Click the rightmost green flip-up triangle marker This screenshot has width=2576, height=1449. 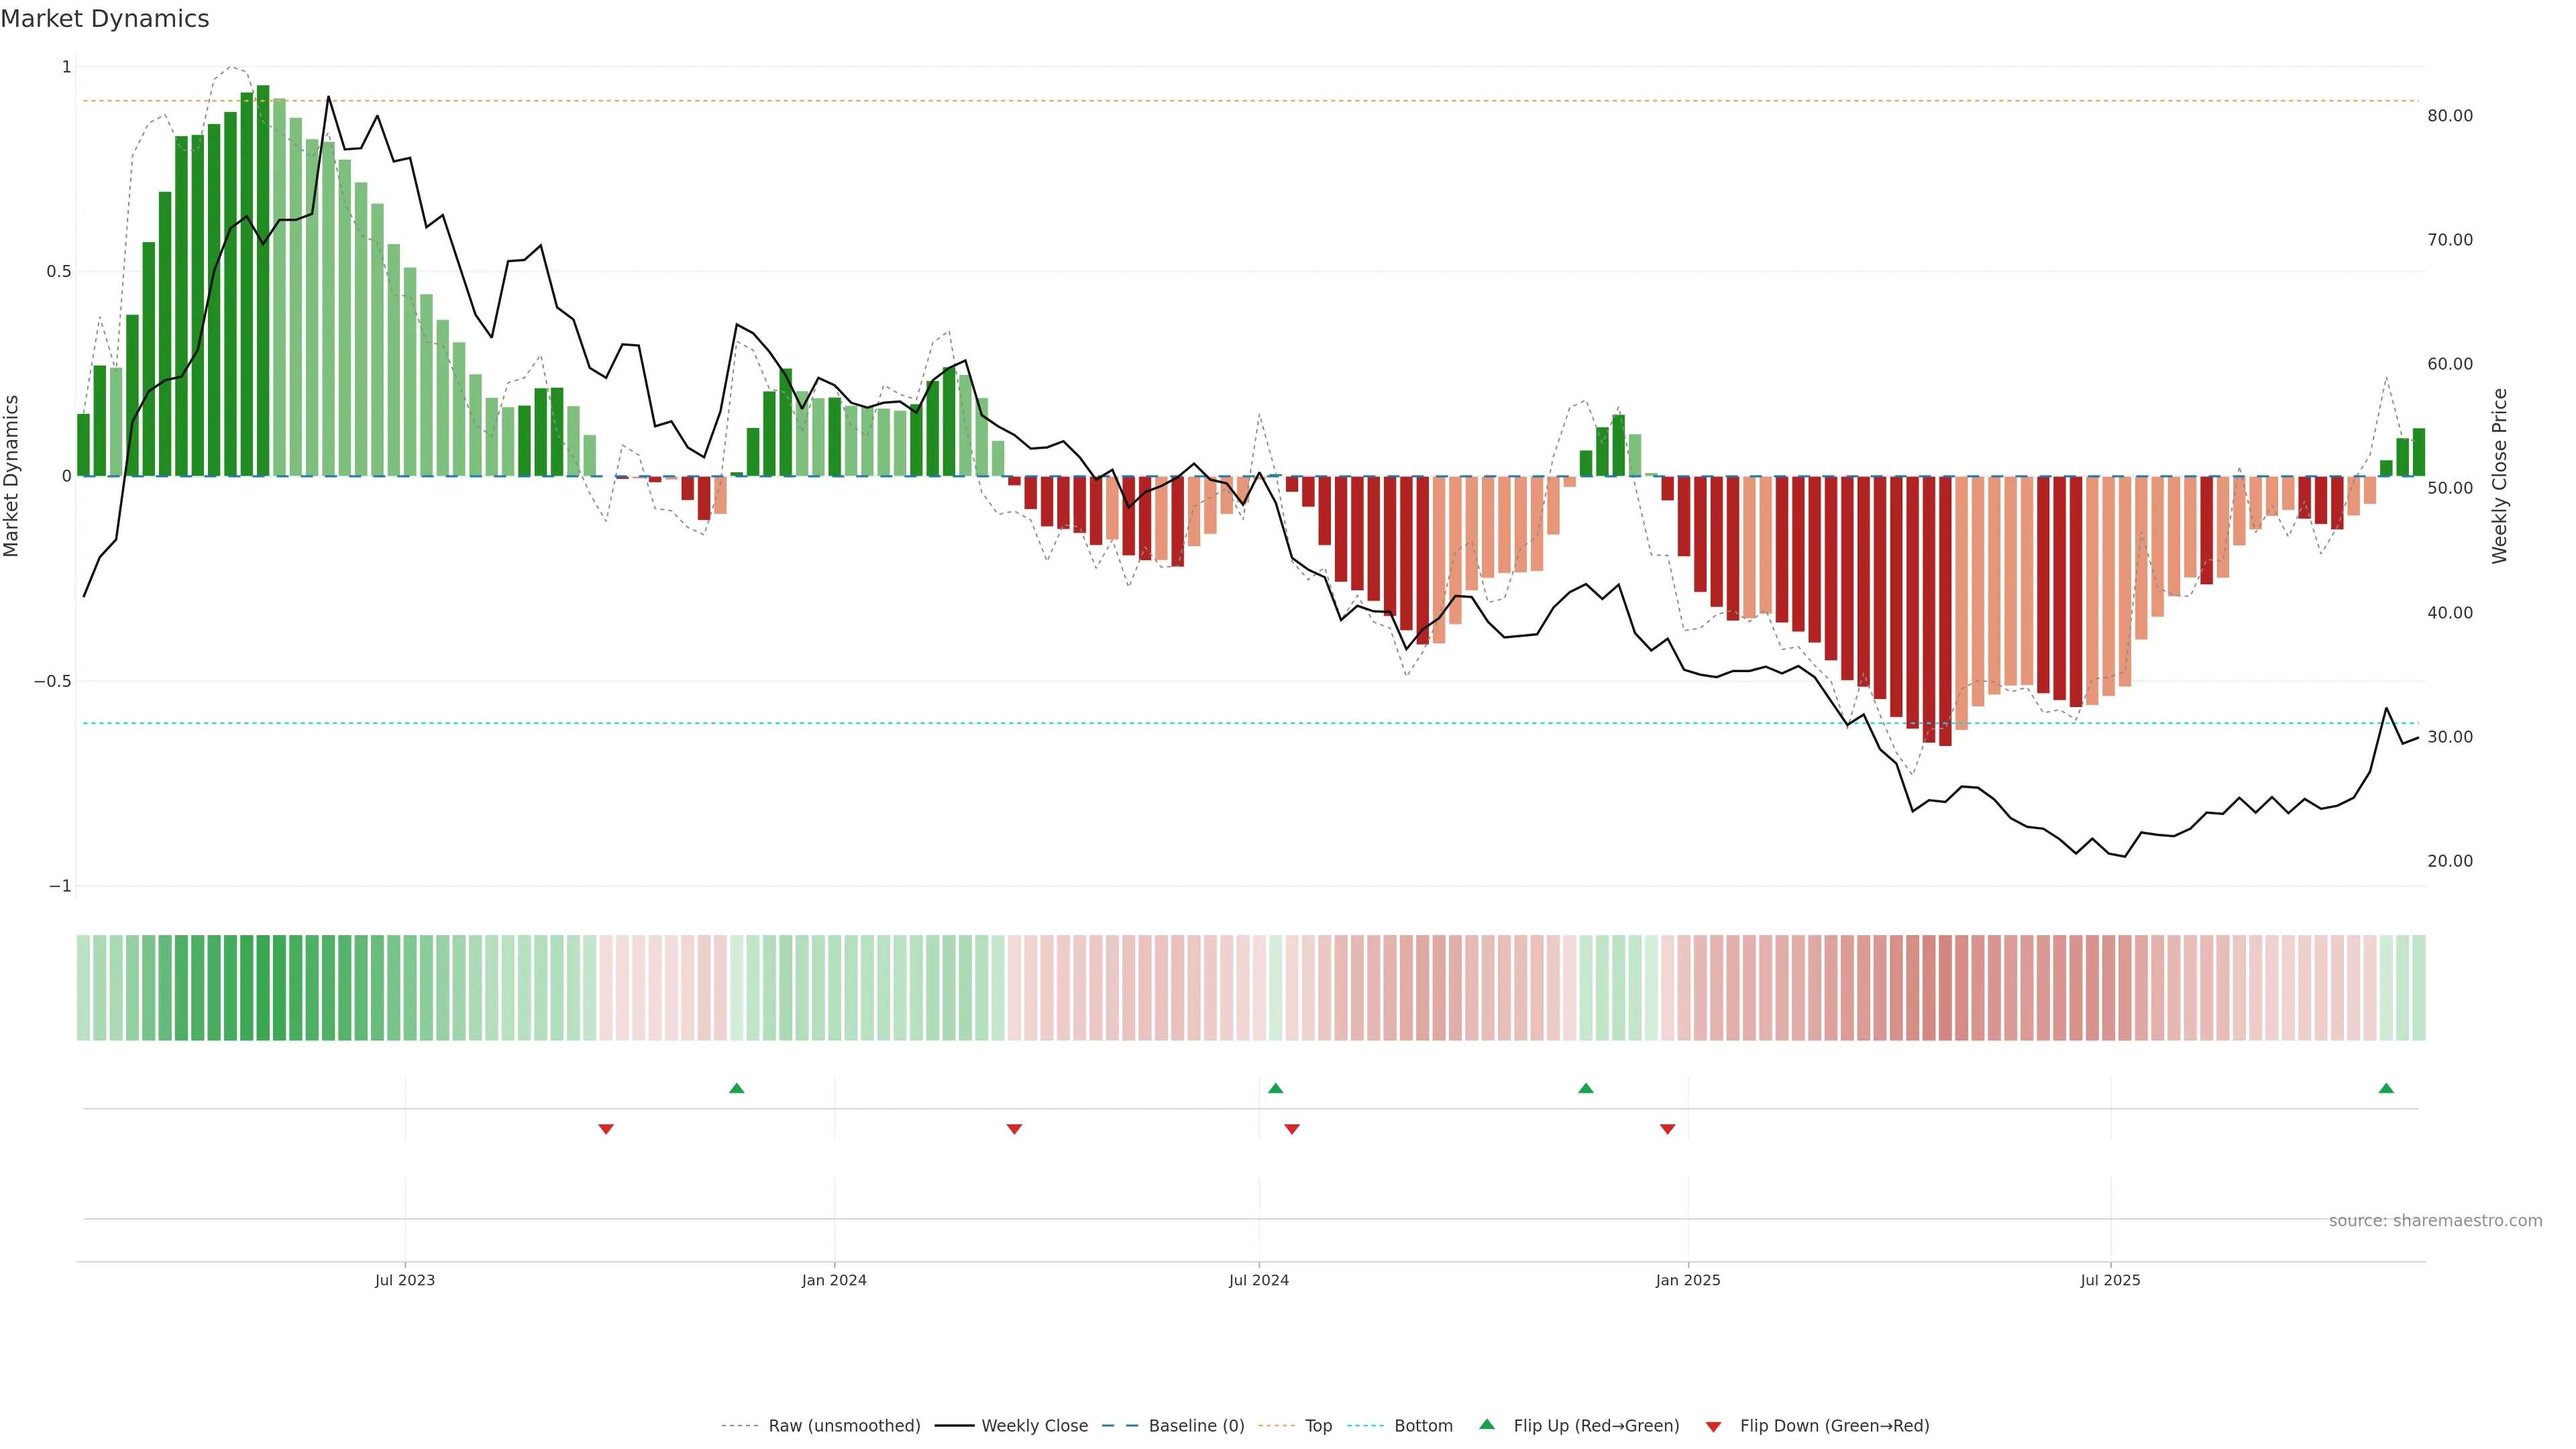(2386, 1088)
